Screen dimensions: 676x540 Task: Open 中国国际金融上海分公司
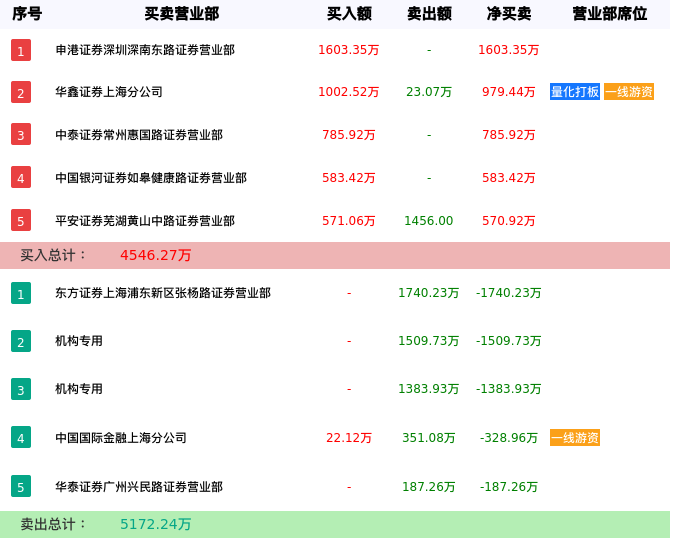(121, 438)
